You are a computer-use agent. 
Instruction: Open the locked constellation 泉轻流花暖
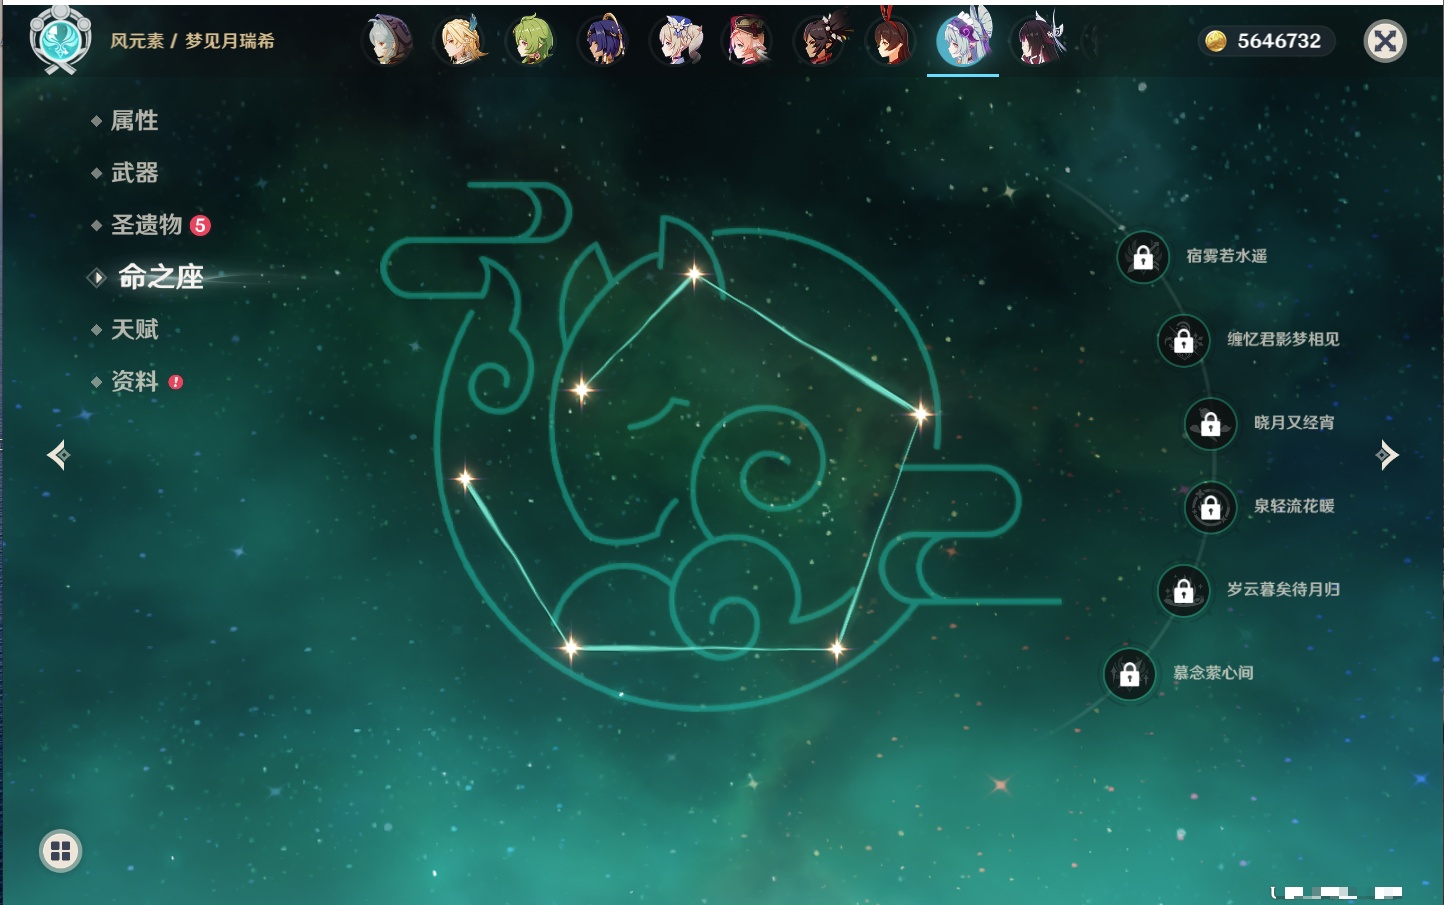[x=1211, y=507]
